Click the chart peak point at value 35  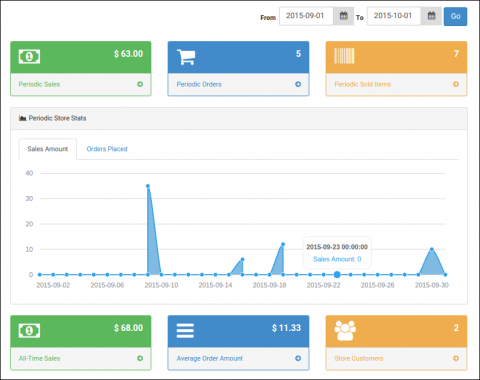(x=148, y=186)
